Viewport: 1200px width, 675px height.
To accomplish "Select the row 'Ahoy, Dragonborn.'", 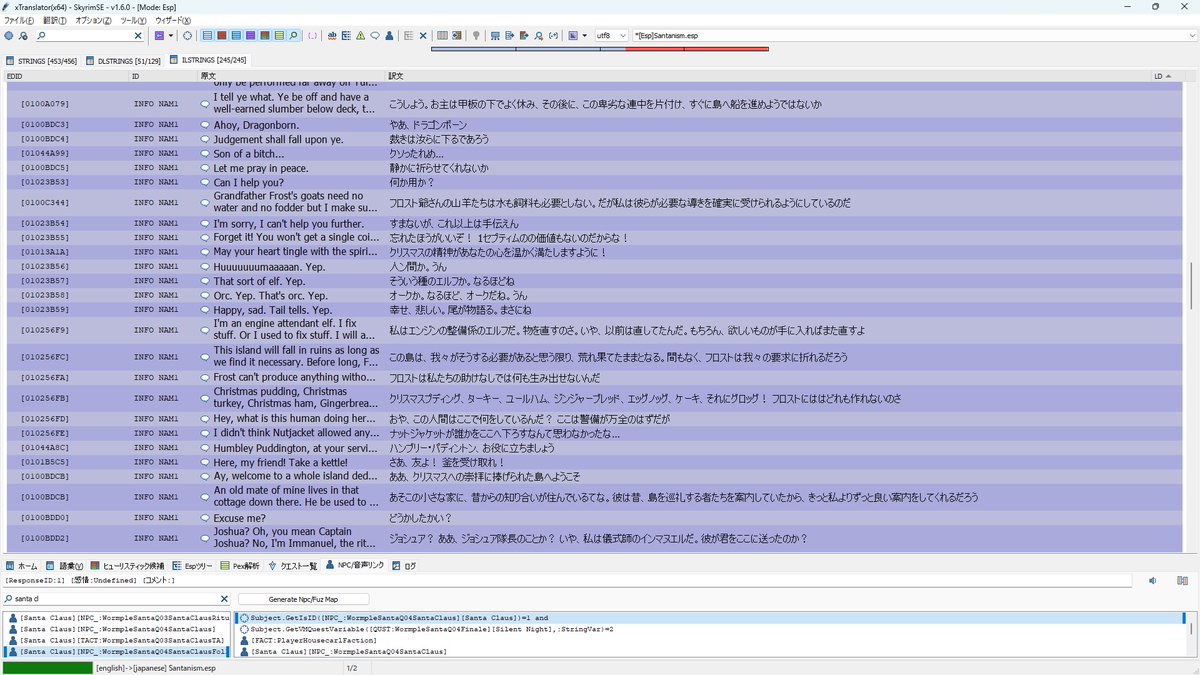I will tap(594, 124).
